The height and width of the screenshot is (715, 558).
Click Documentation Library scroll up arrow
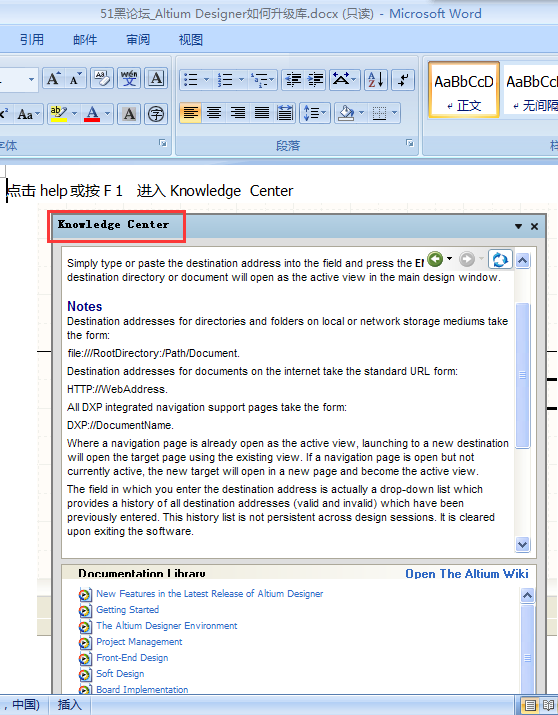pos(527,595)
